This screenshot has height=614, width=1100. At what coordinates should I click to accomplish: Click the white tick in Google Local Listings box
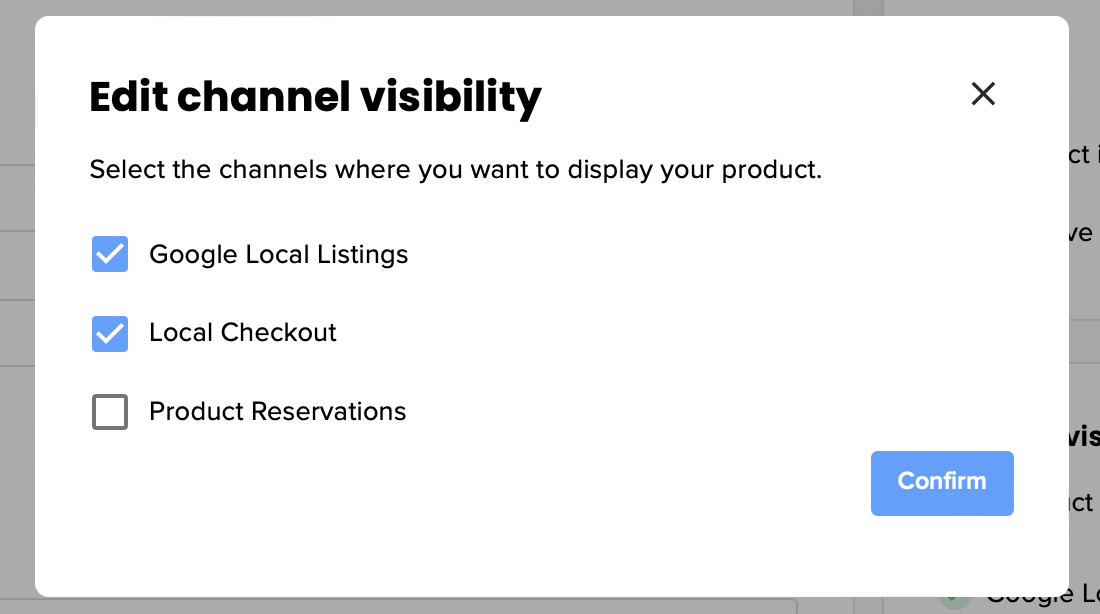110,255
